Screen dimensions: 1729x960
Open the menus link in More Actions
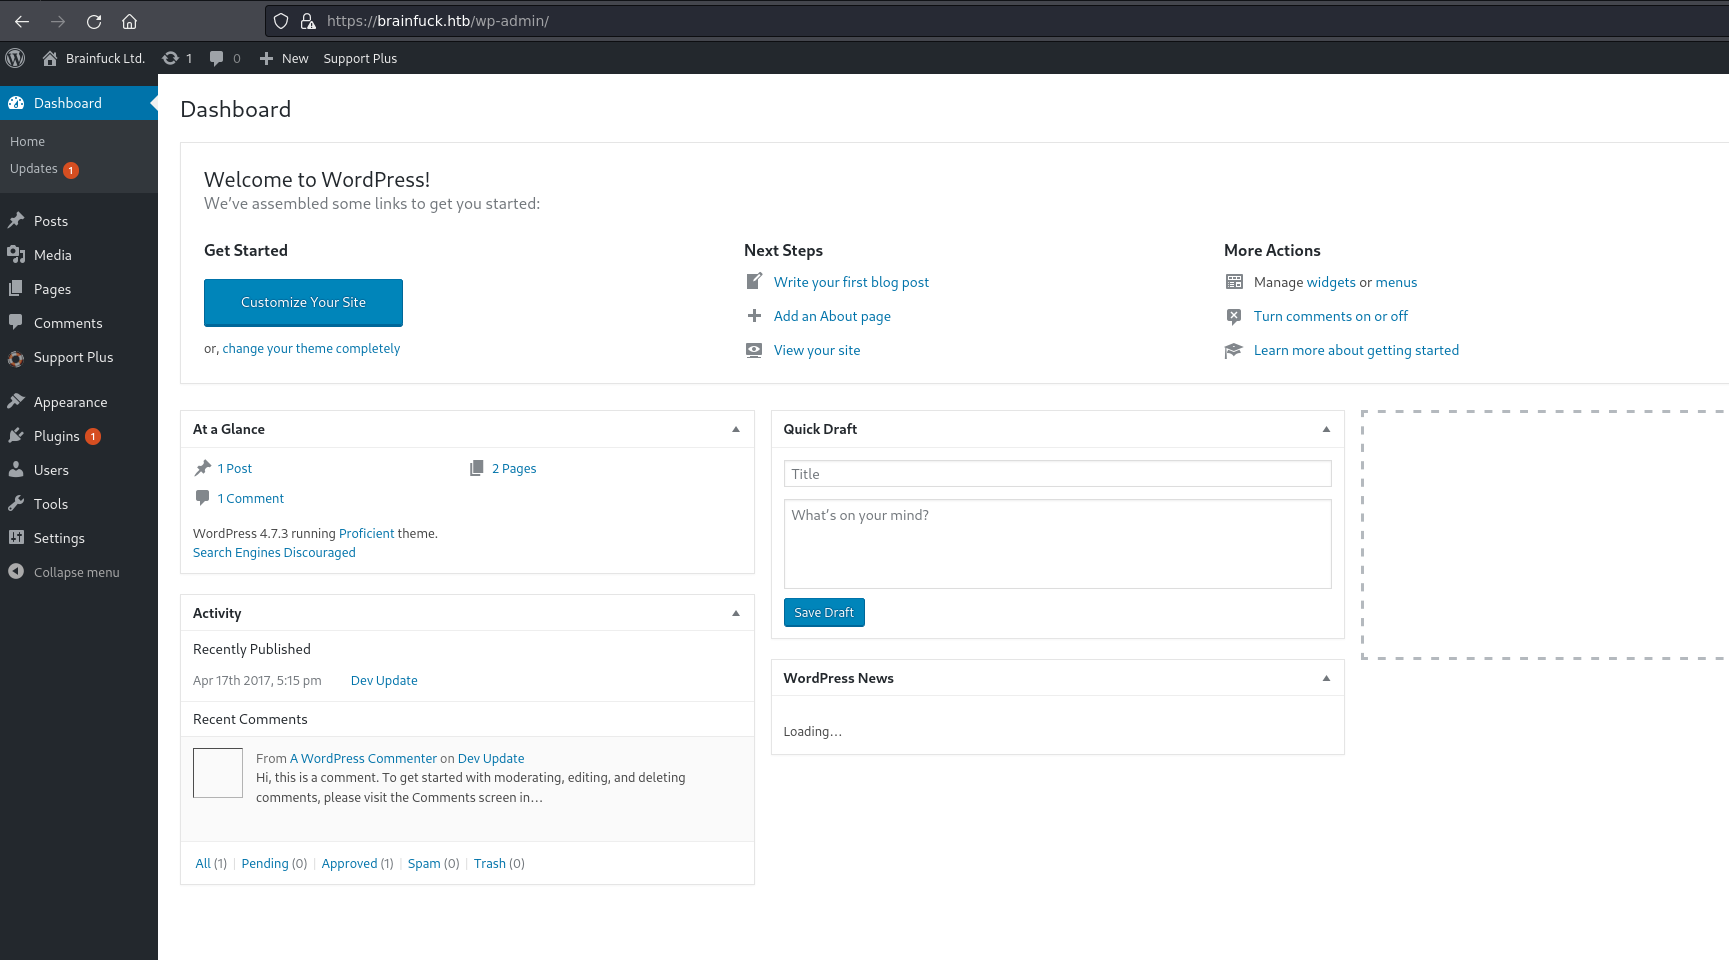(1396, 282)
